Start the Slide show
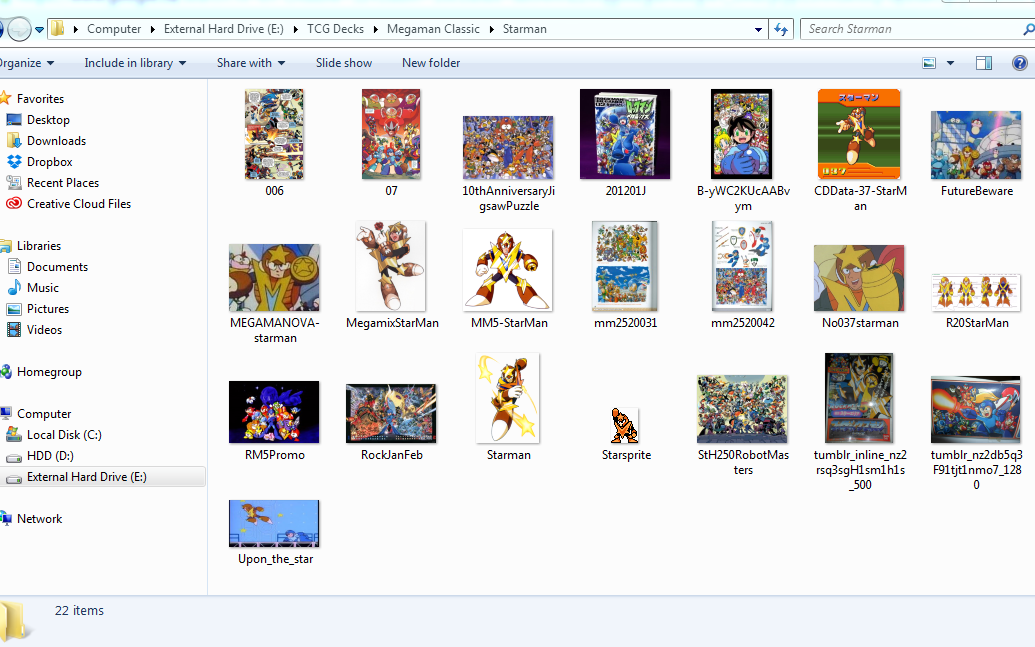This screenshot has height=647, width=1035. (x=344, y=63)
